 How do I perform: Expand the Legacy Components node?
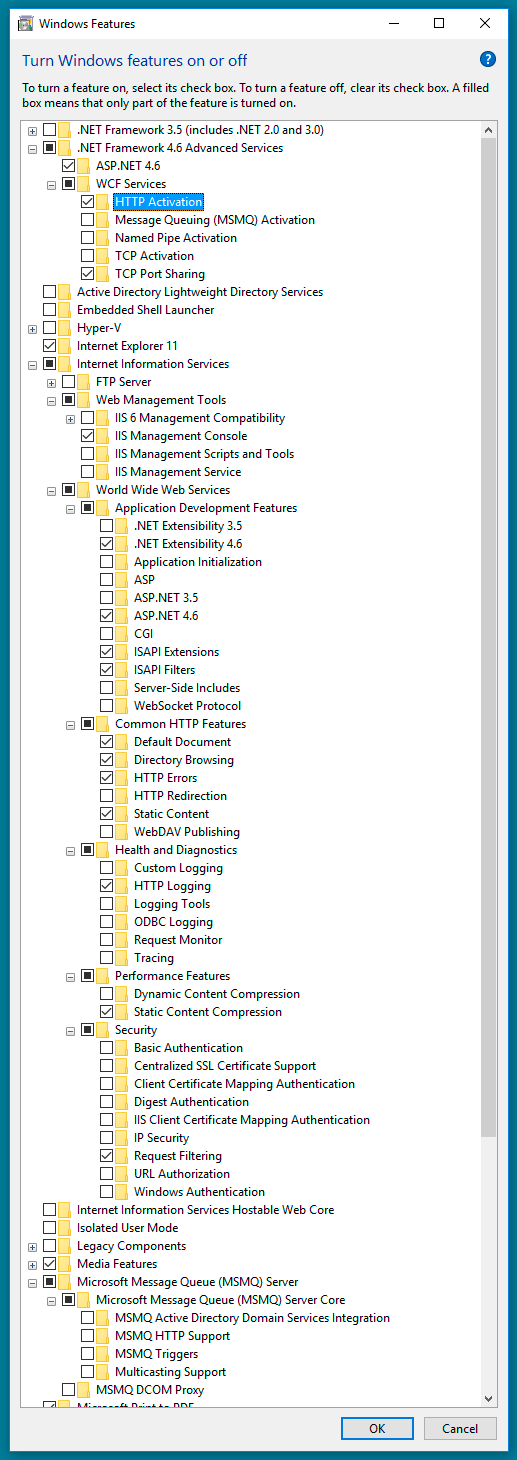33,1246
